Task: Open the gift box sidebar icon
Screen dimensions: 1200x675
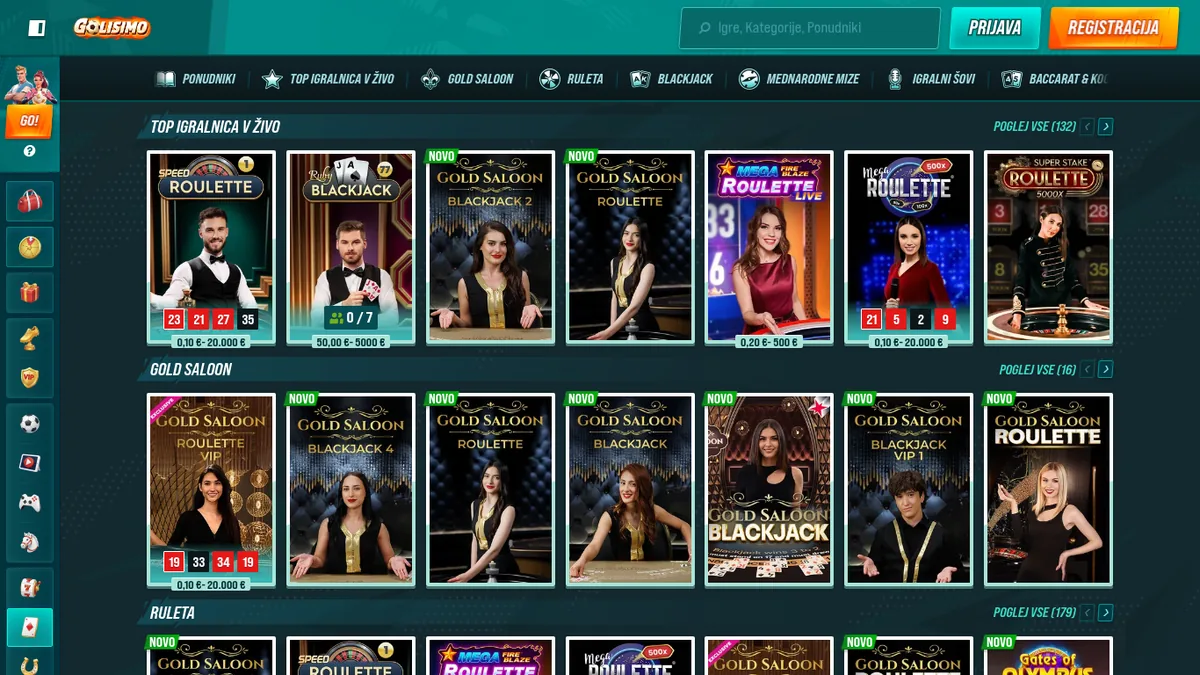Action: [30, 293]
